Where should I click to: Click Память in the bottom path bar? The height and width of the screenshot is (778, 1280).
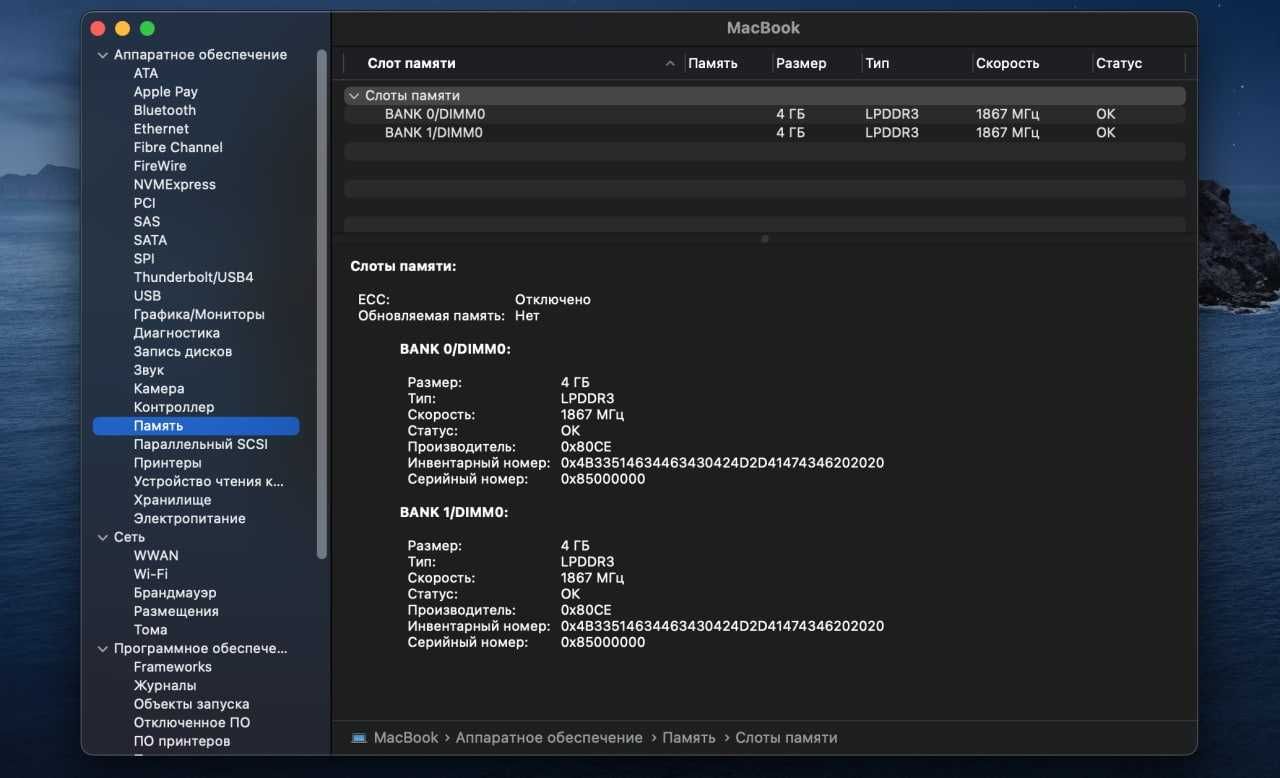689,738
